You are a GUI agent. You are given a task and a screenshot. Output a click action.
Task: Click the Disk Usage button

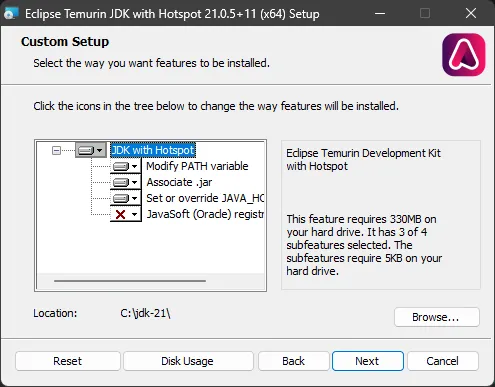tap(188, 361)
